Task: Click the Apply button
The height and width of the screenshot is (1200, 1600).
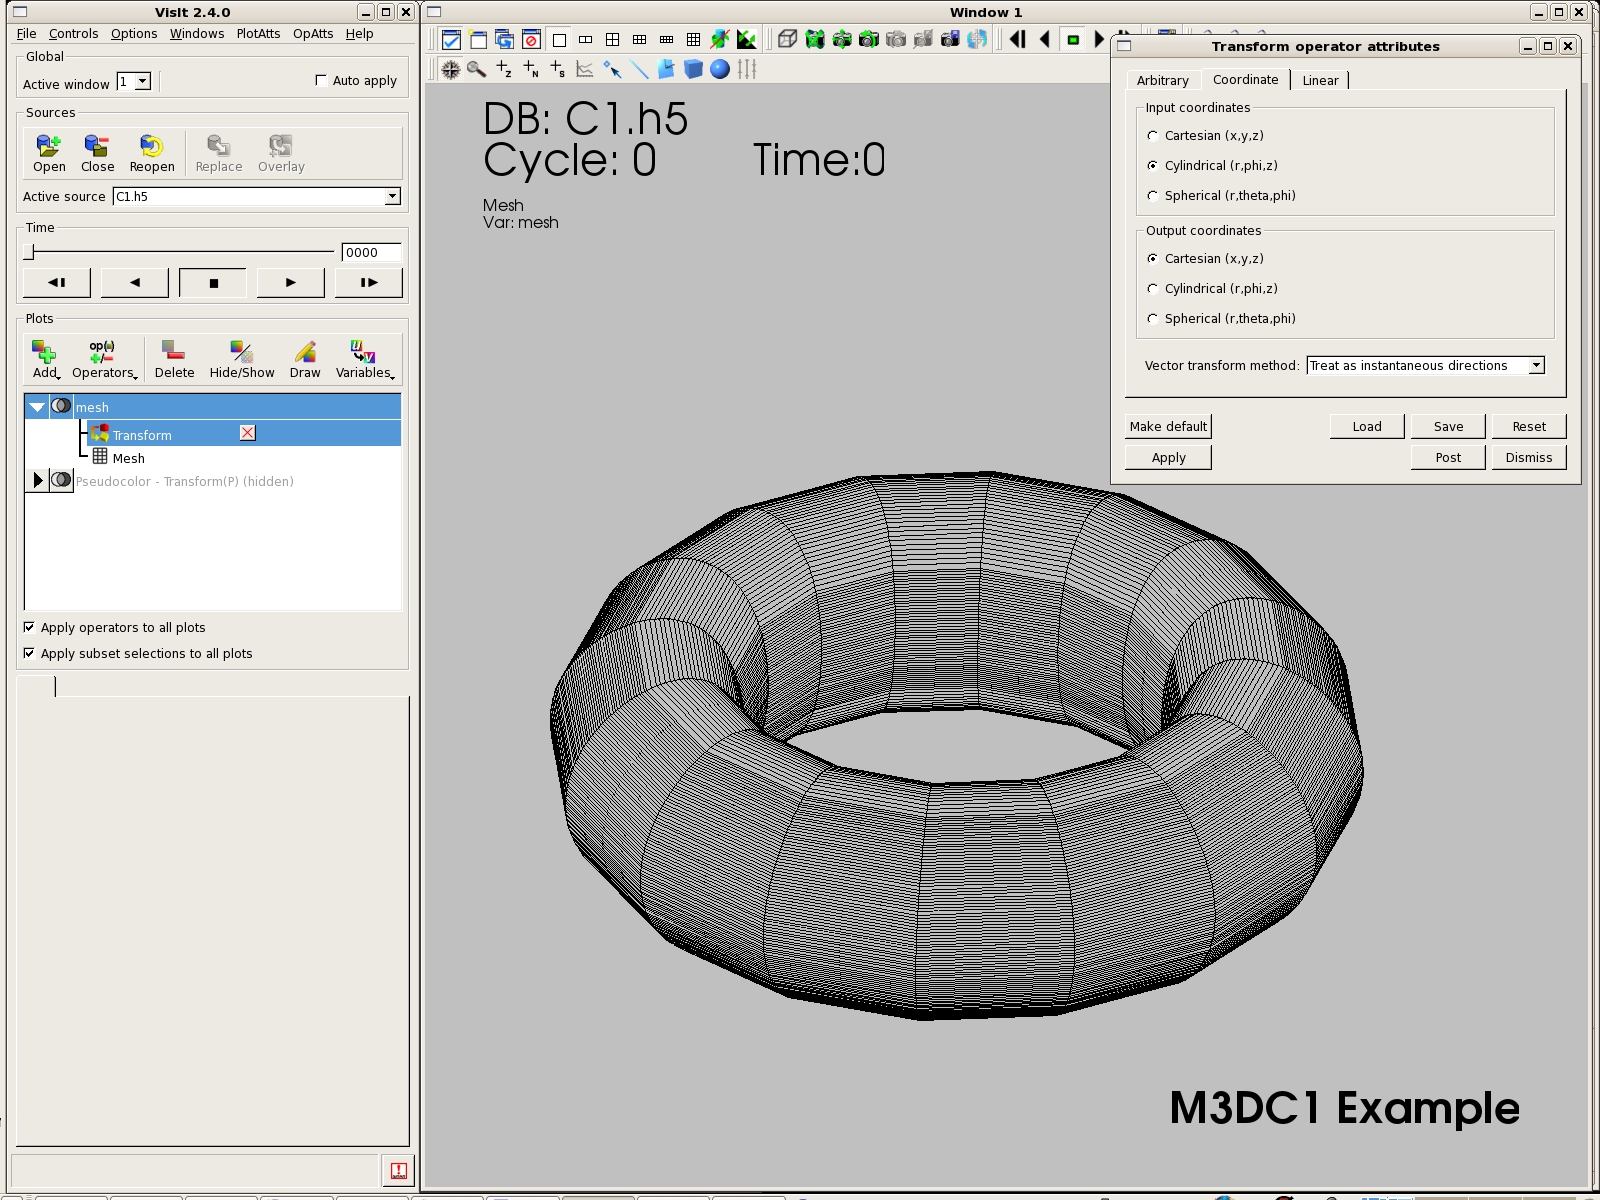Action: 1168,457
